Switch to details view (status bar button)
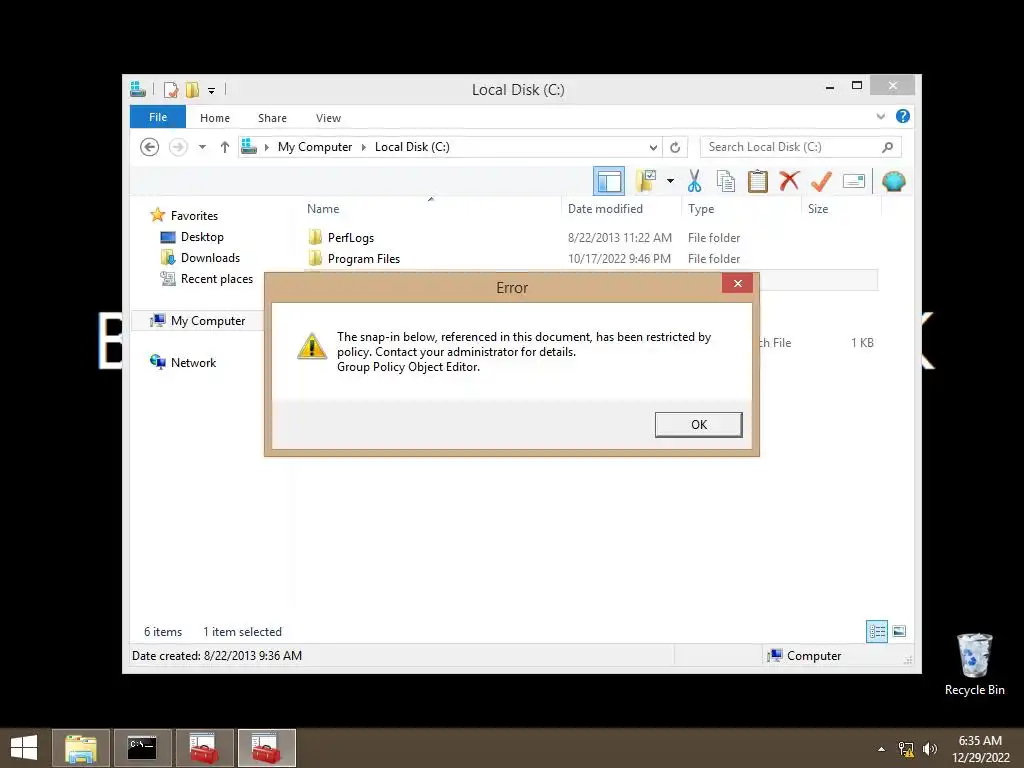 coord(876,632)
